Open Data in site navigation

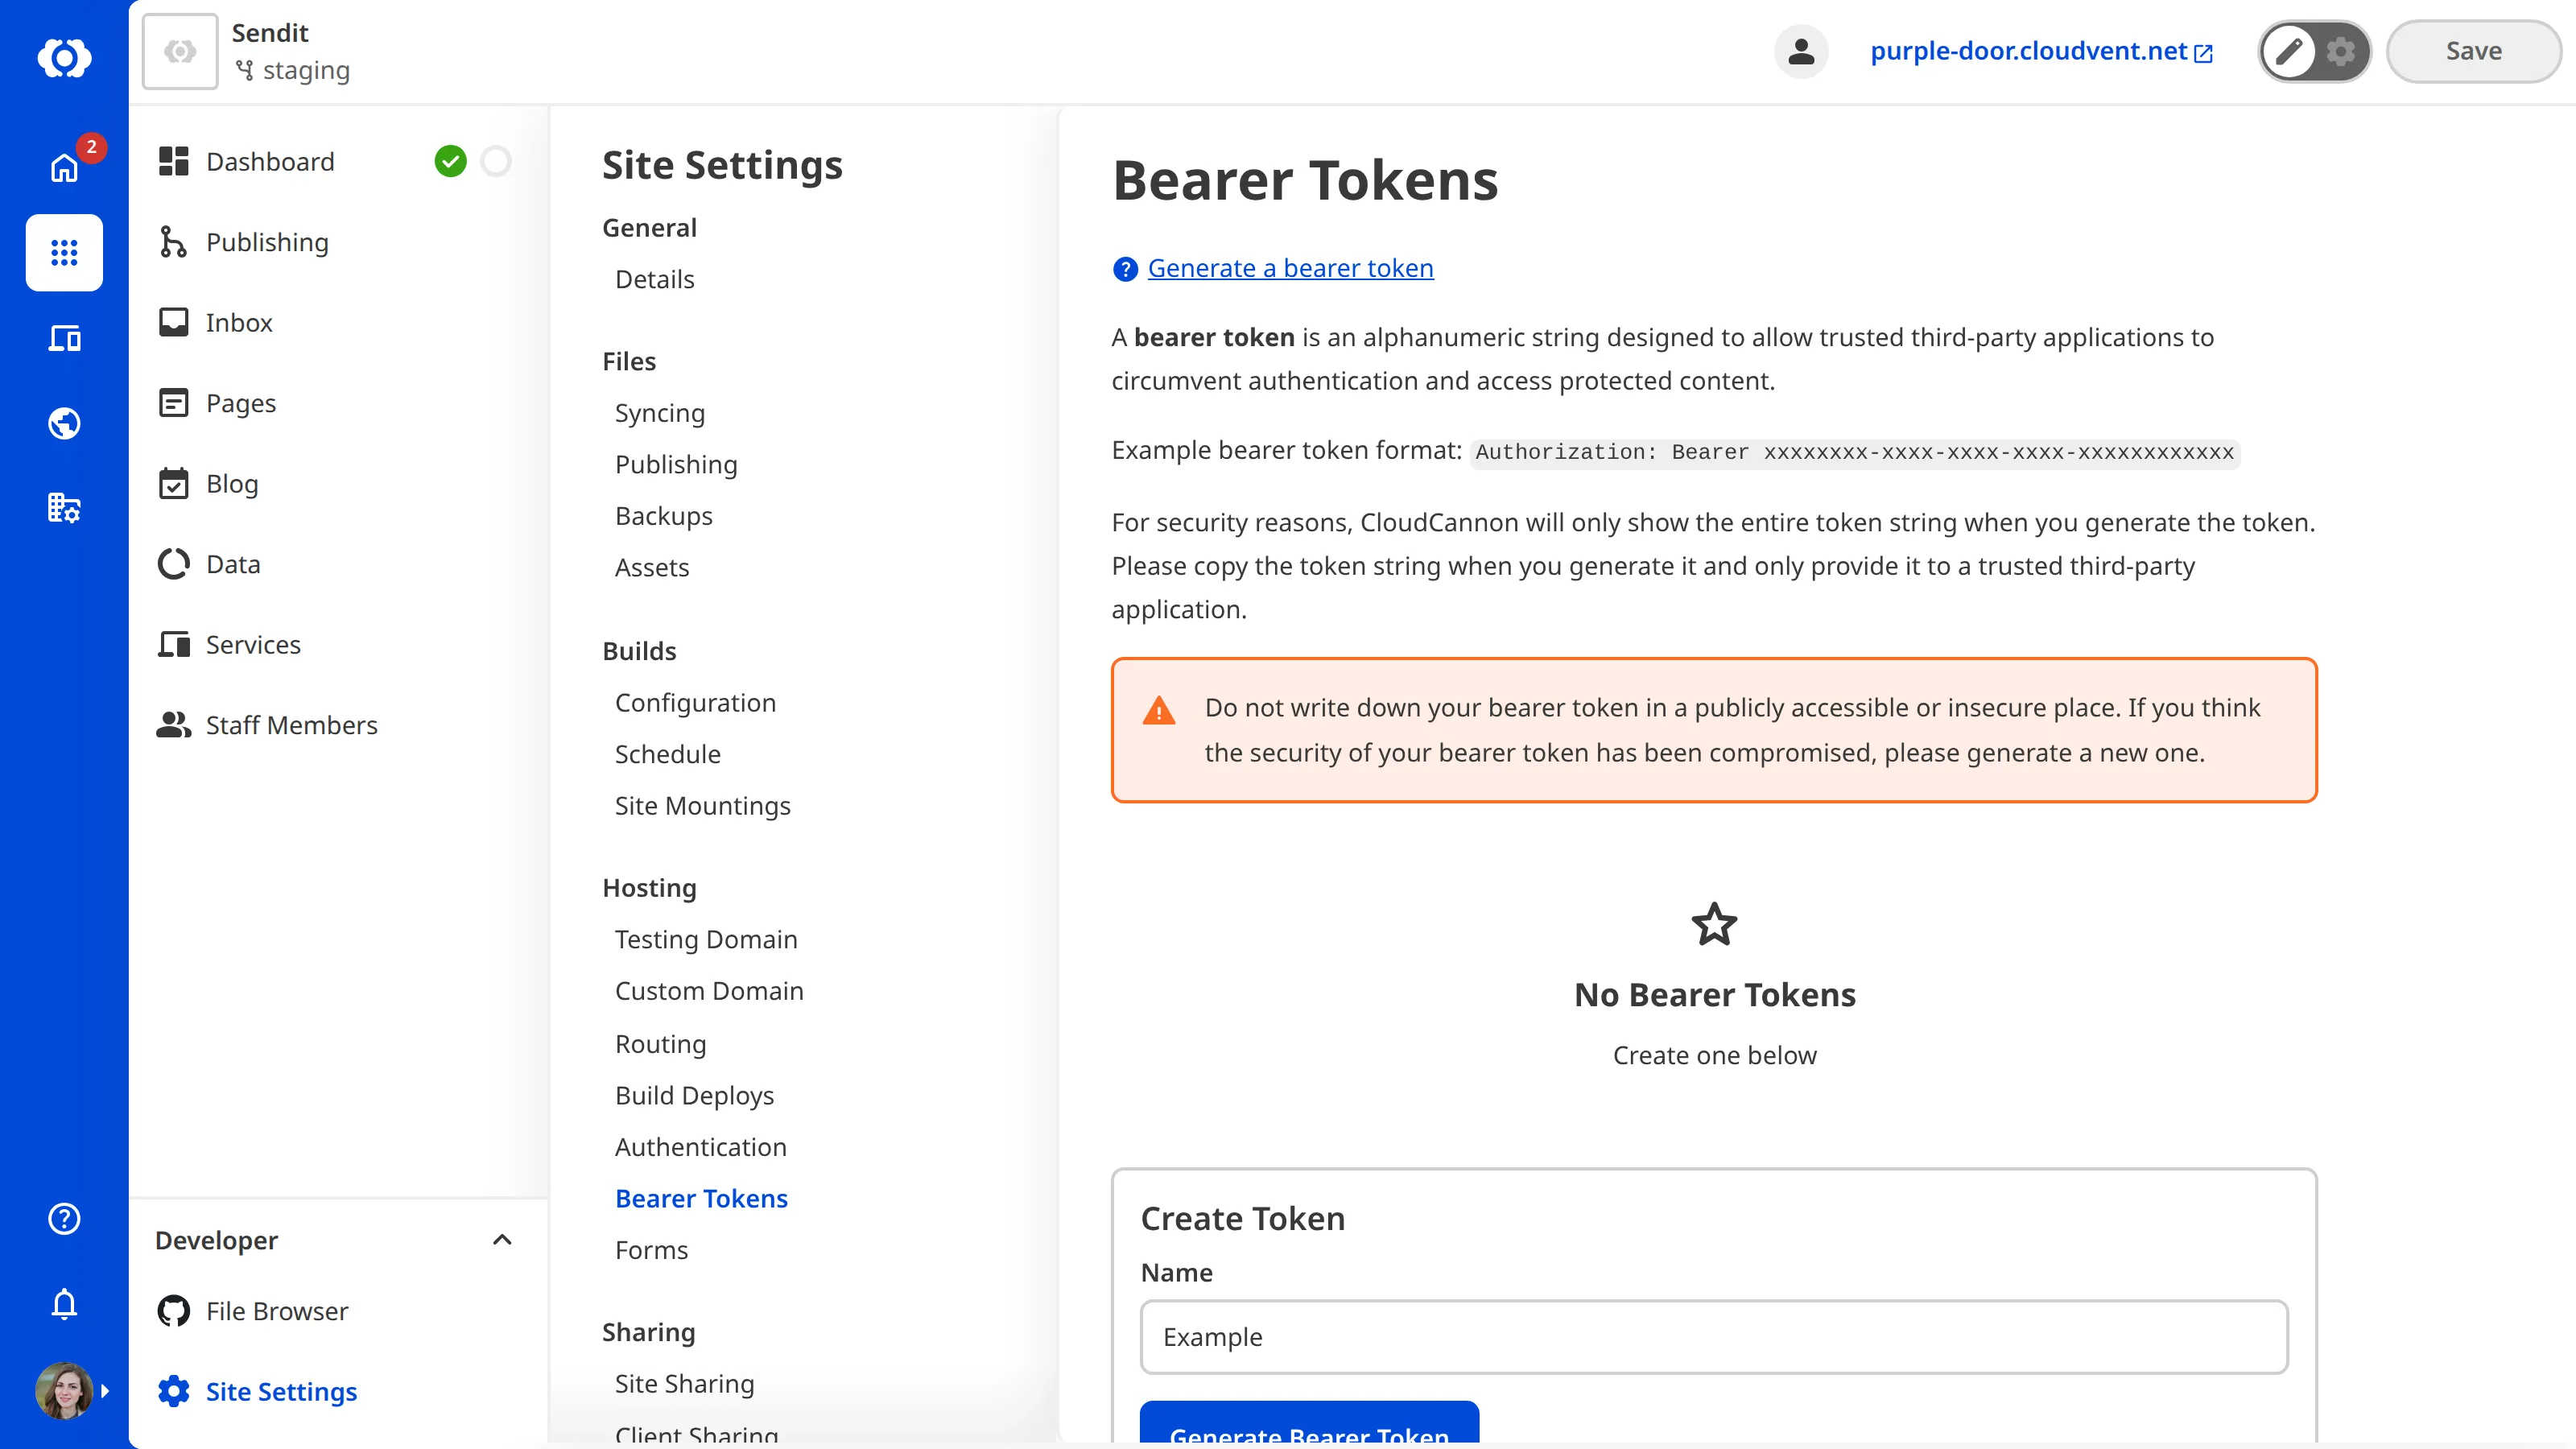[x=233, y=564]
